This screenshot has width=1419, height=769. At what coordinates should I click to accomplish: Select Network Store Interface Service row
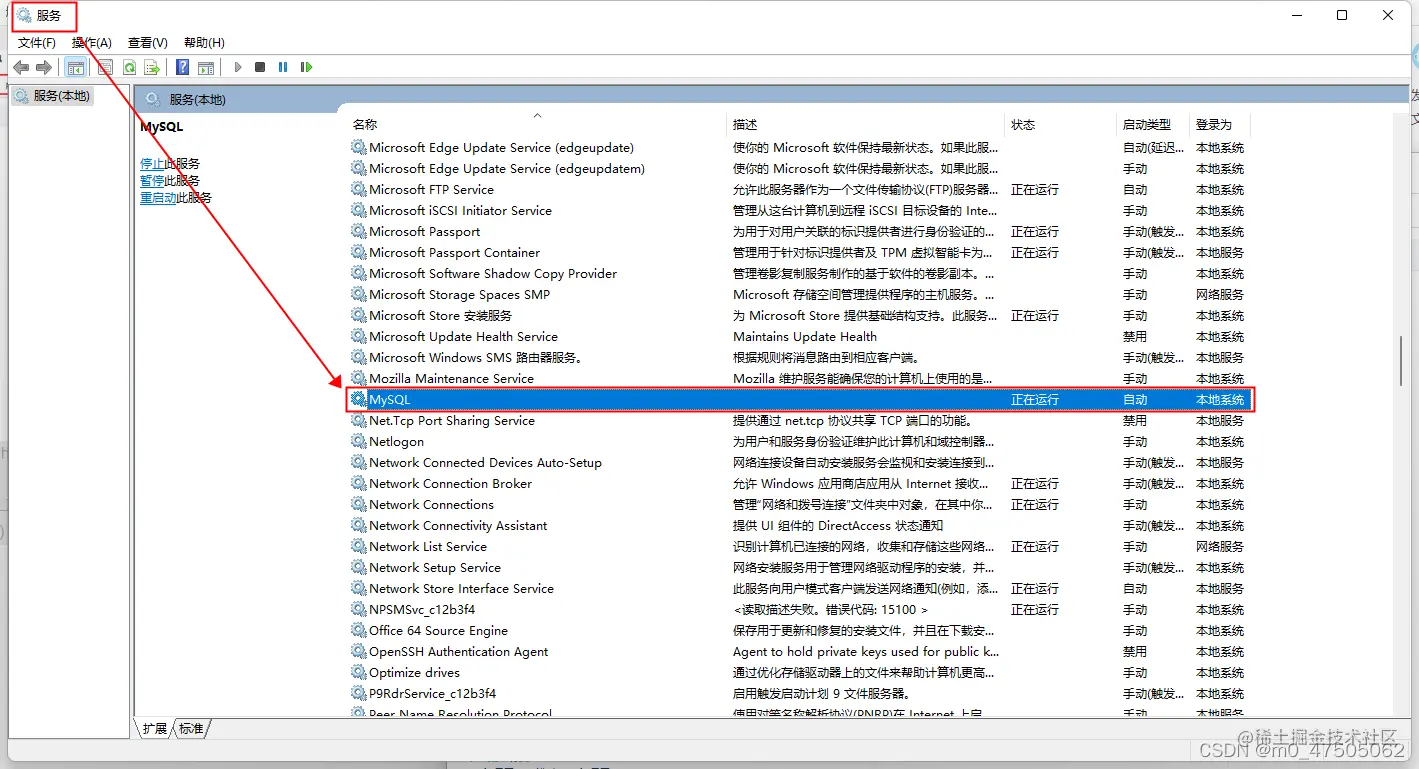[x=799, y=588]
